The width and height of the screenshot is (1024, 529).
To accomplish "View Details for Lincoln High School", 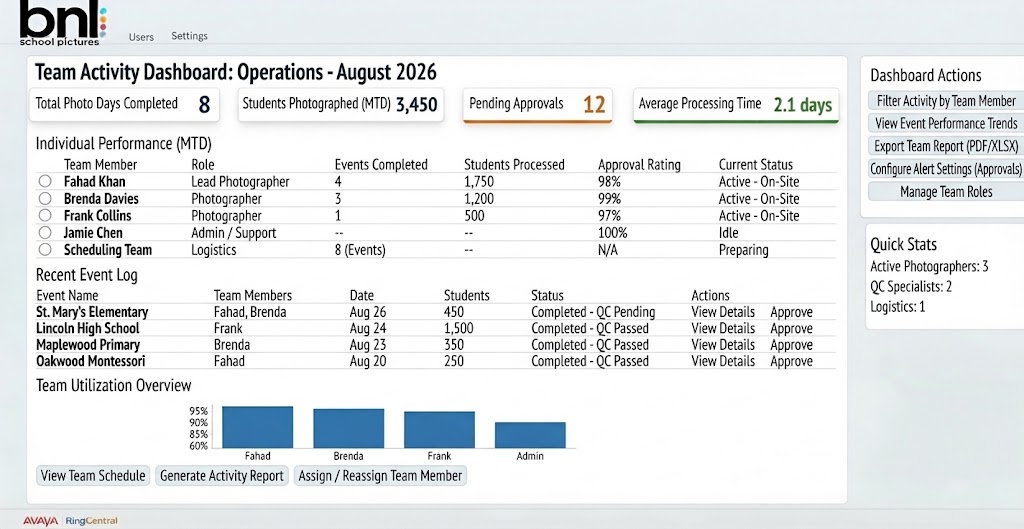I will [x=723, y=329].
